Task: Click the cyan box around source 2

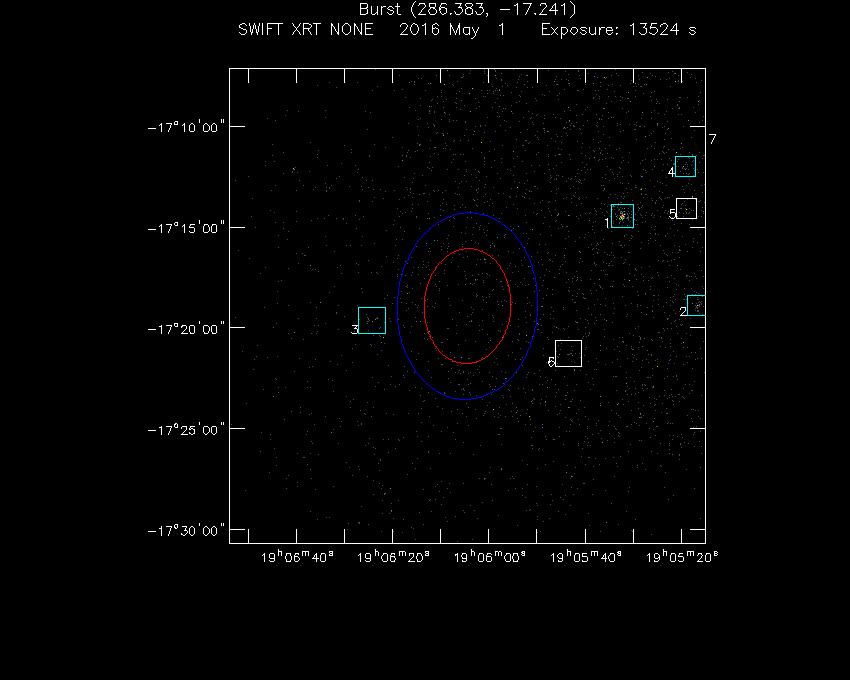Action: [697, 305]
